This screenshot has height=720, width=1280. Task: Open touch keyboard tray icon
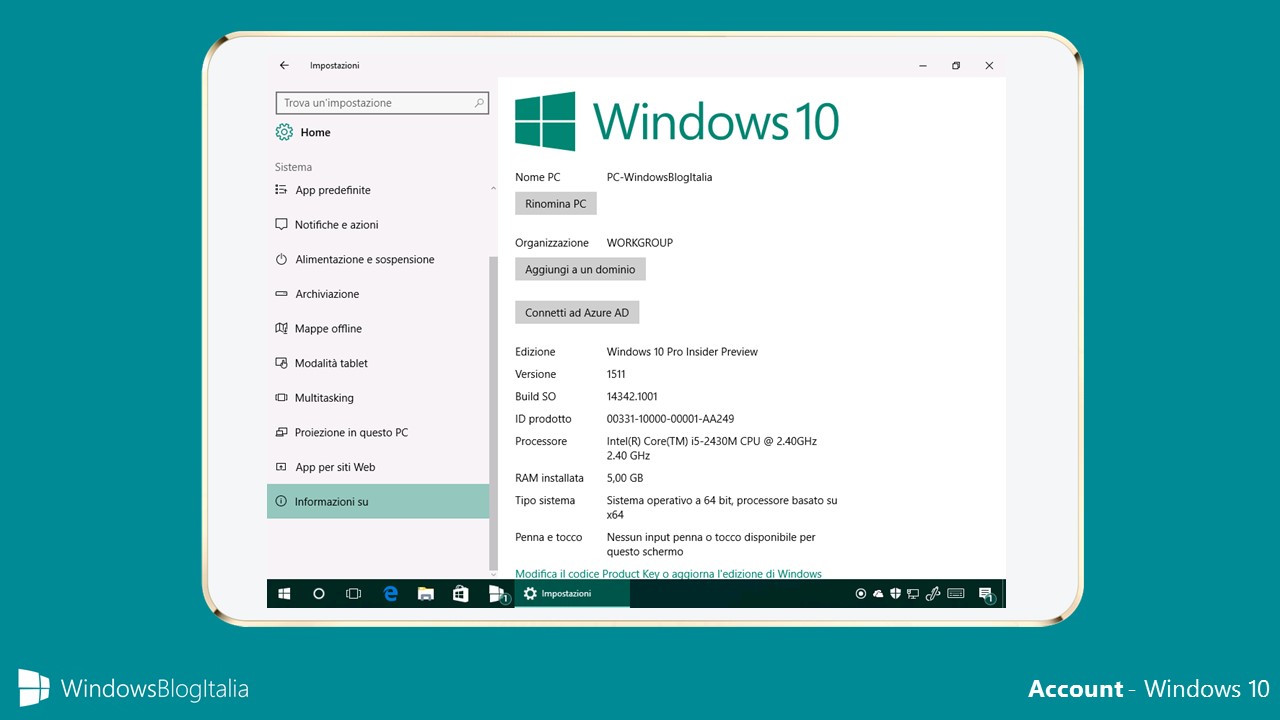(x=956, y=594)
